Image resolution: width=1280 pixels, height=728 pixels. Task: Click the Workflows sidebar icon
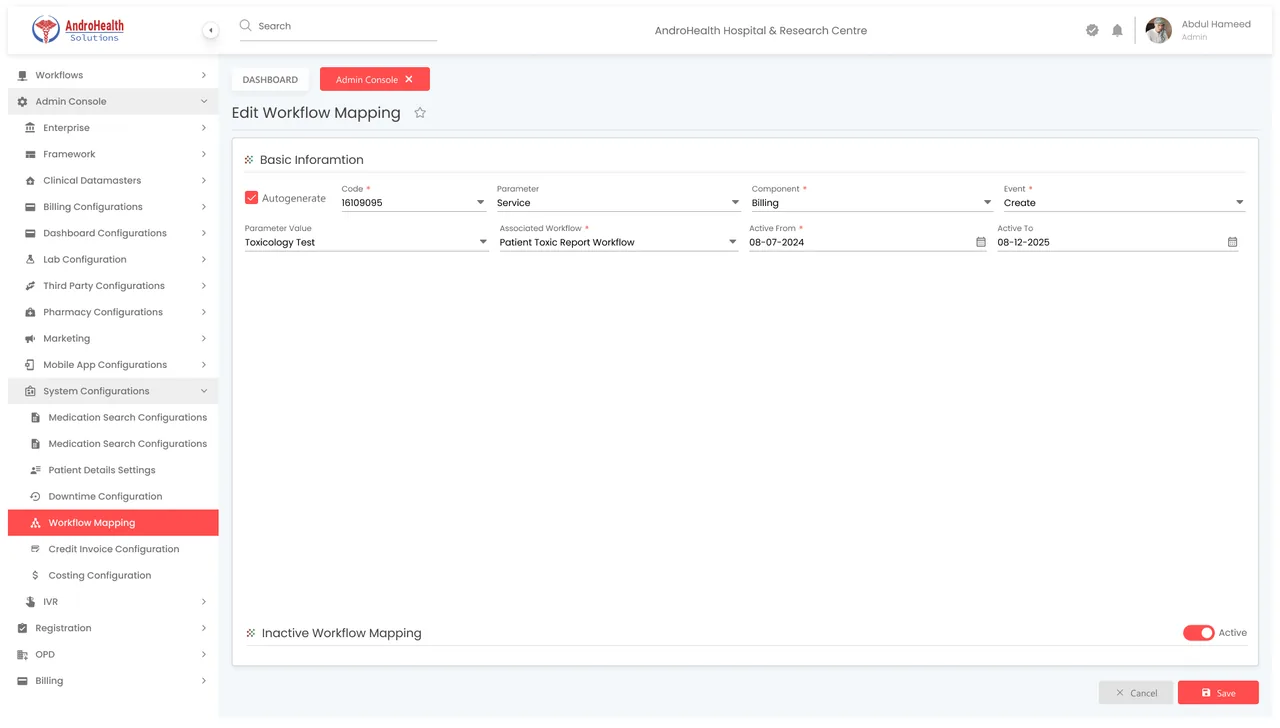pyautogui.click(x=22, y=75)
